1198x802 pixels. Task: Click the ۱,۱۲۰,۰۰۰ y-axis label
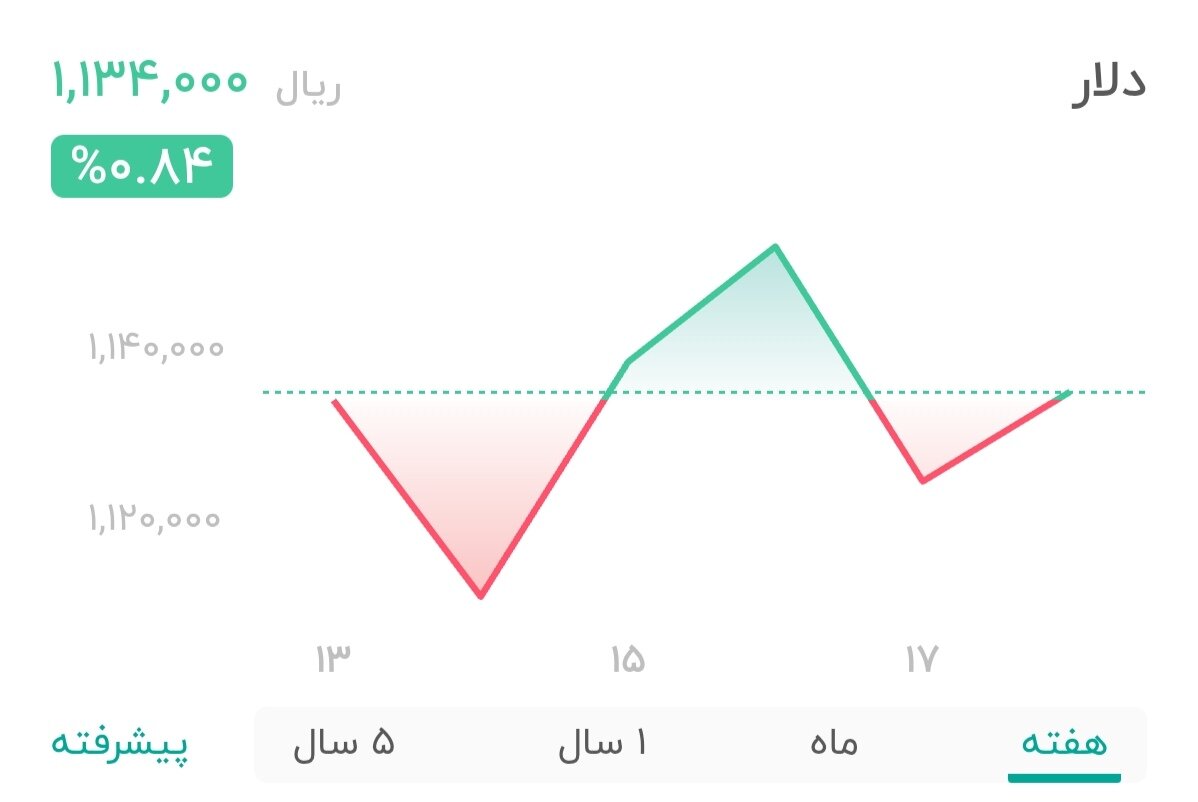pyautogui.click(x=155, y=519)
